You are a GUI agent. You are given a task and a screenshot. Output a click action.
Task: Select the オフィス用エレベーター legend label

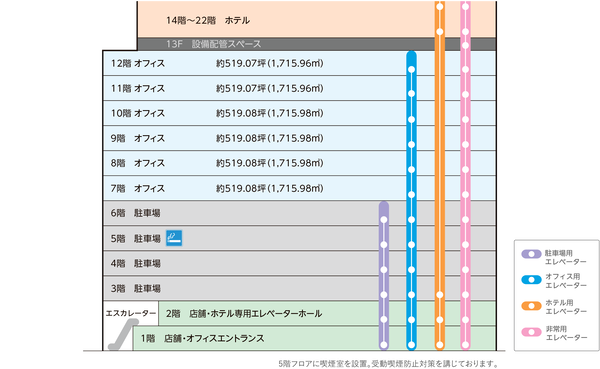click(x=566, y=281)
